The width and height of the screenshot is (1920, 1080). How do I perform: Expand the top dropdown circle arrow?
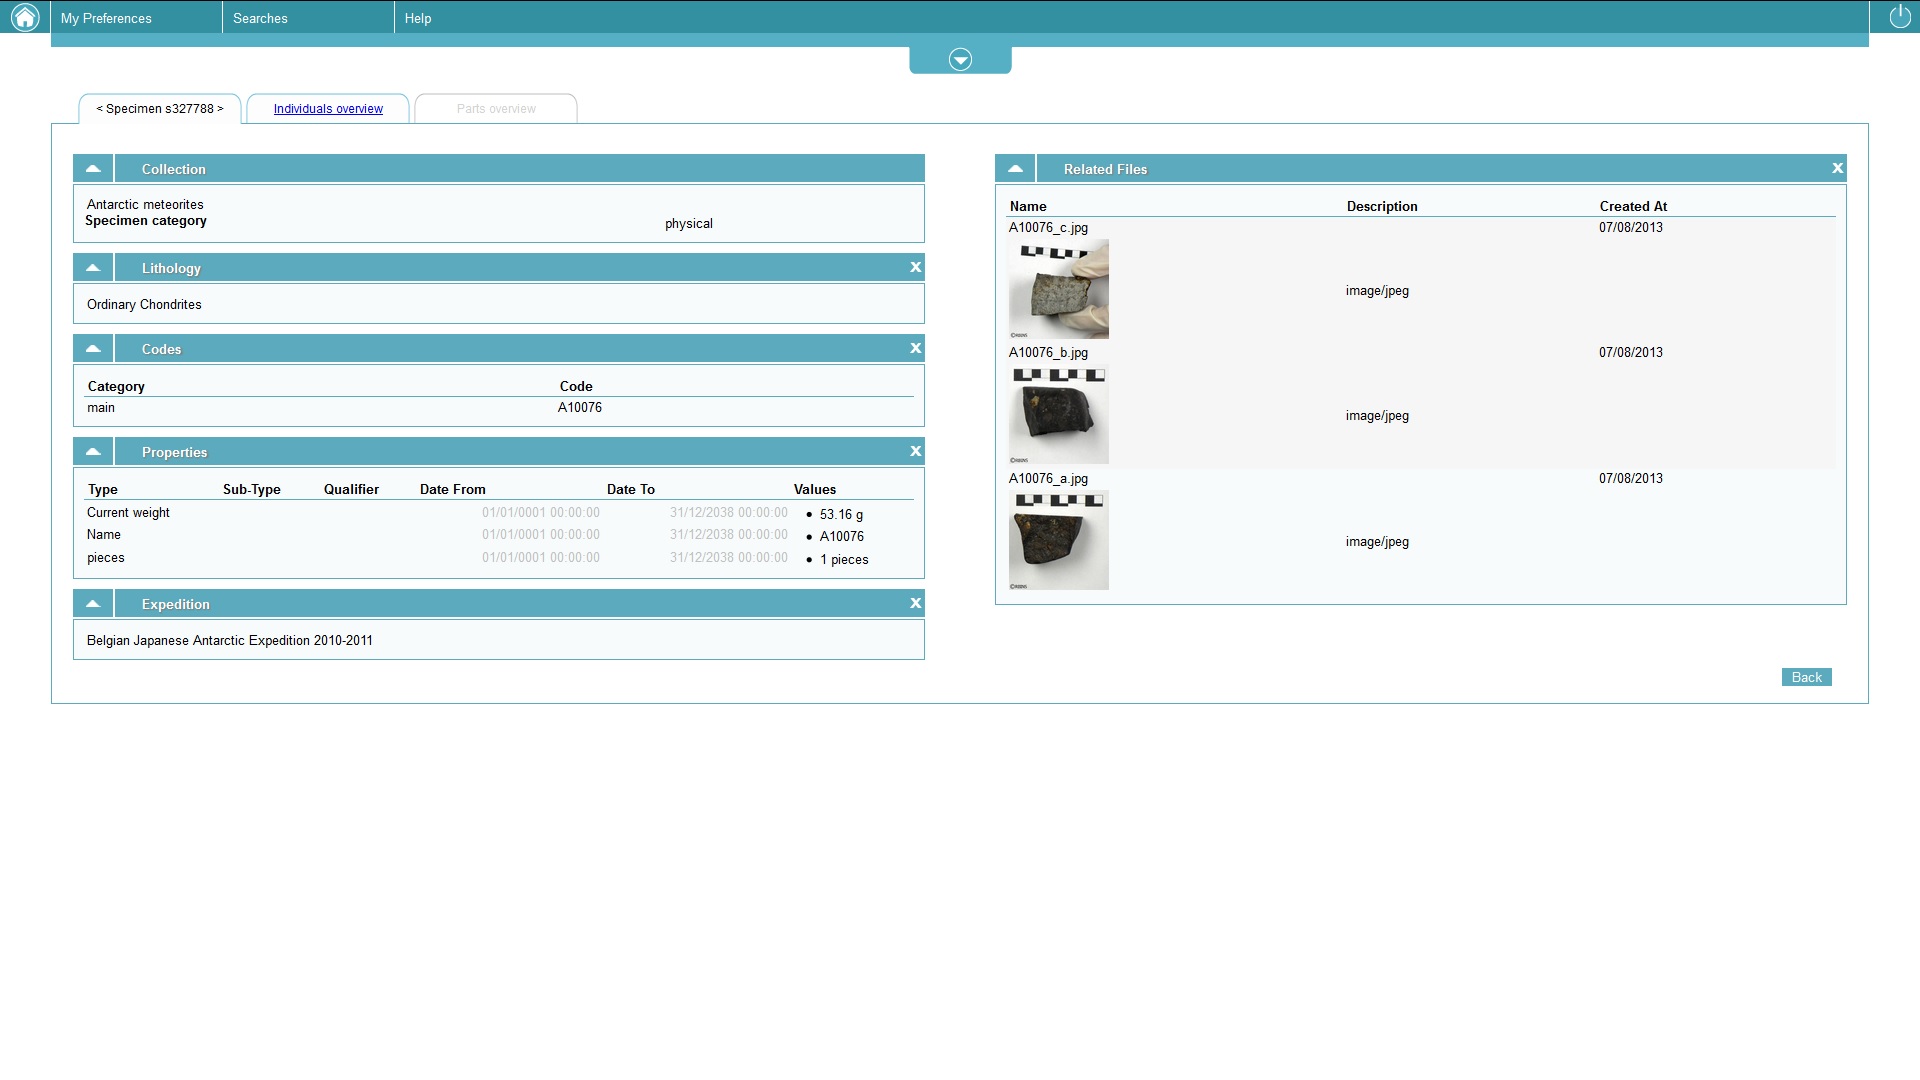pyautogui.click(x=960, y=60)
